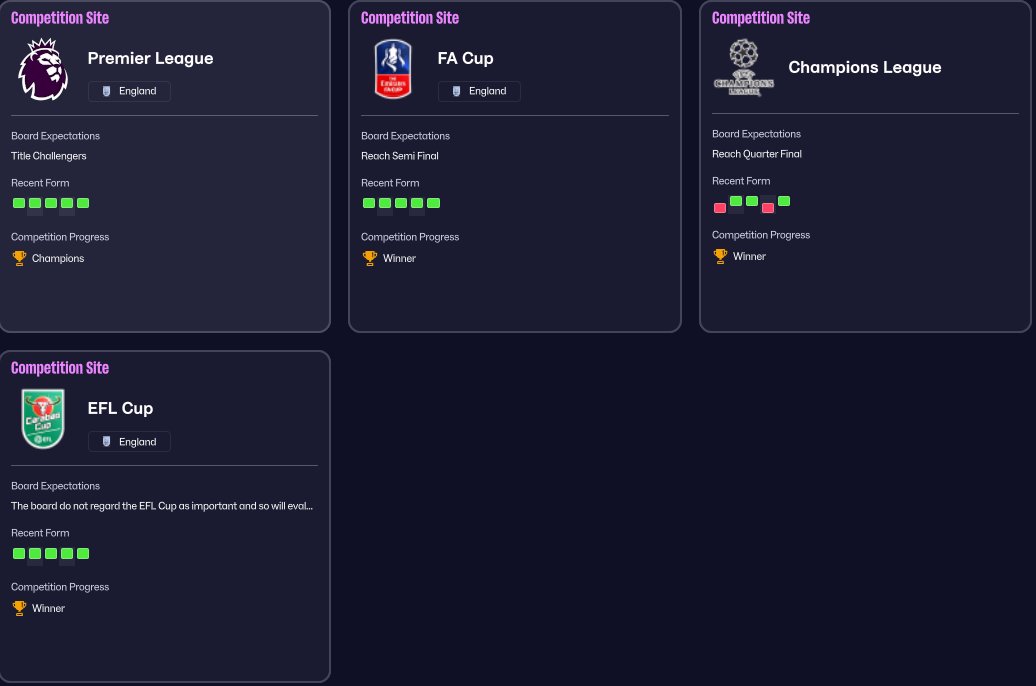Select last green form square in Premier League
The image size is (1036, 686).
(83, 203)
